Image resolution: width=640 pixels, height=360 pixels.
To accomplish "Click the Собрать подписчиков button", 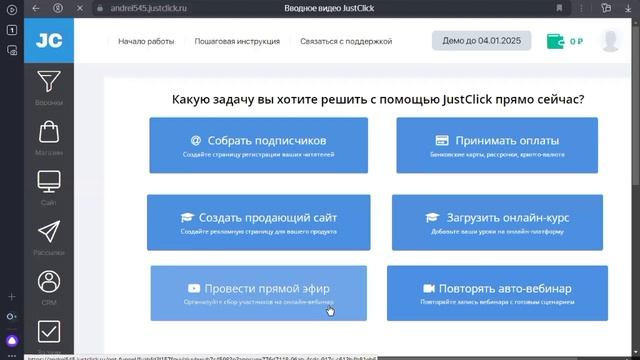I will pos(259,145).
